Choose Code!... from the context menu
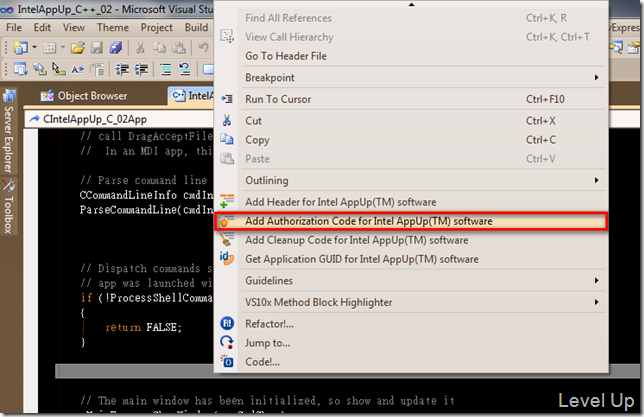This screenshot has width=644, height=417. [411, 362]
